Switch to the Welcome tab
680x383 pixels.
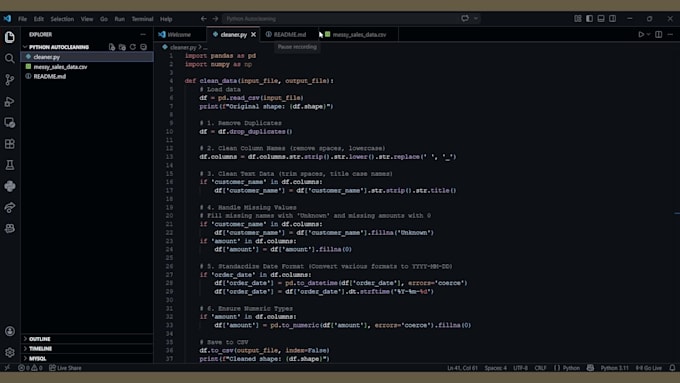(180, 34)
